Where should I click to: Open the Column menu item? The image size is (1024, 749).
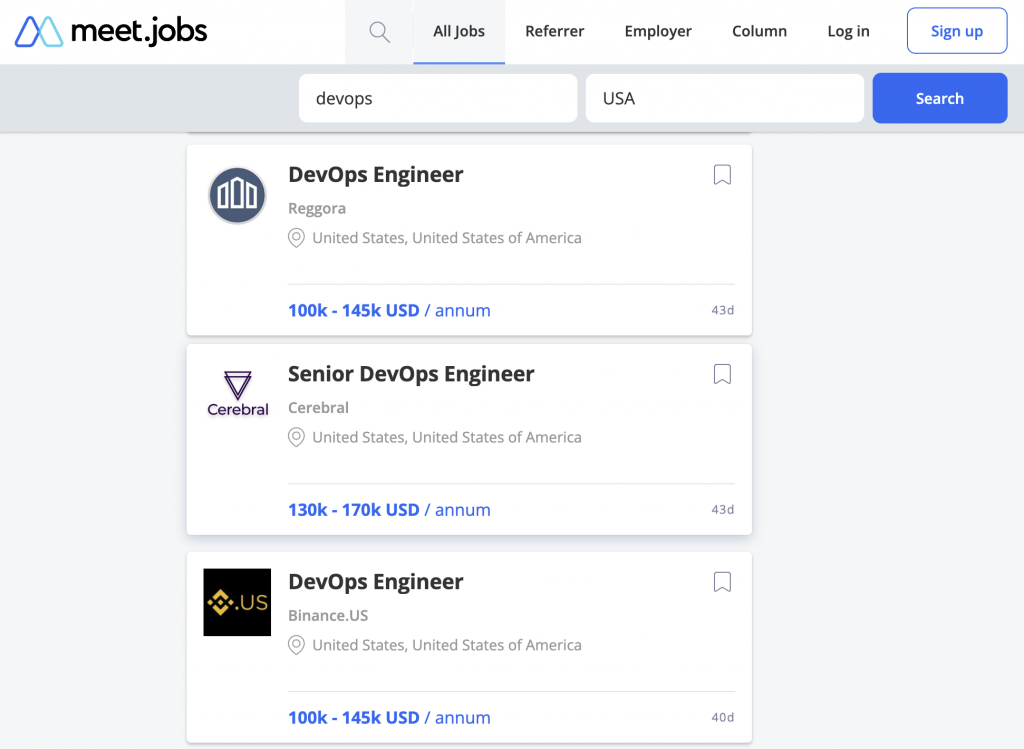[760, 31]
